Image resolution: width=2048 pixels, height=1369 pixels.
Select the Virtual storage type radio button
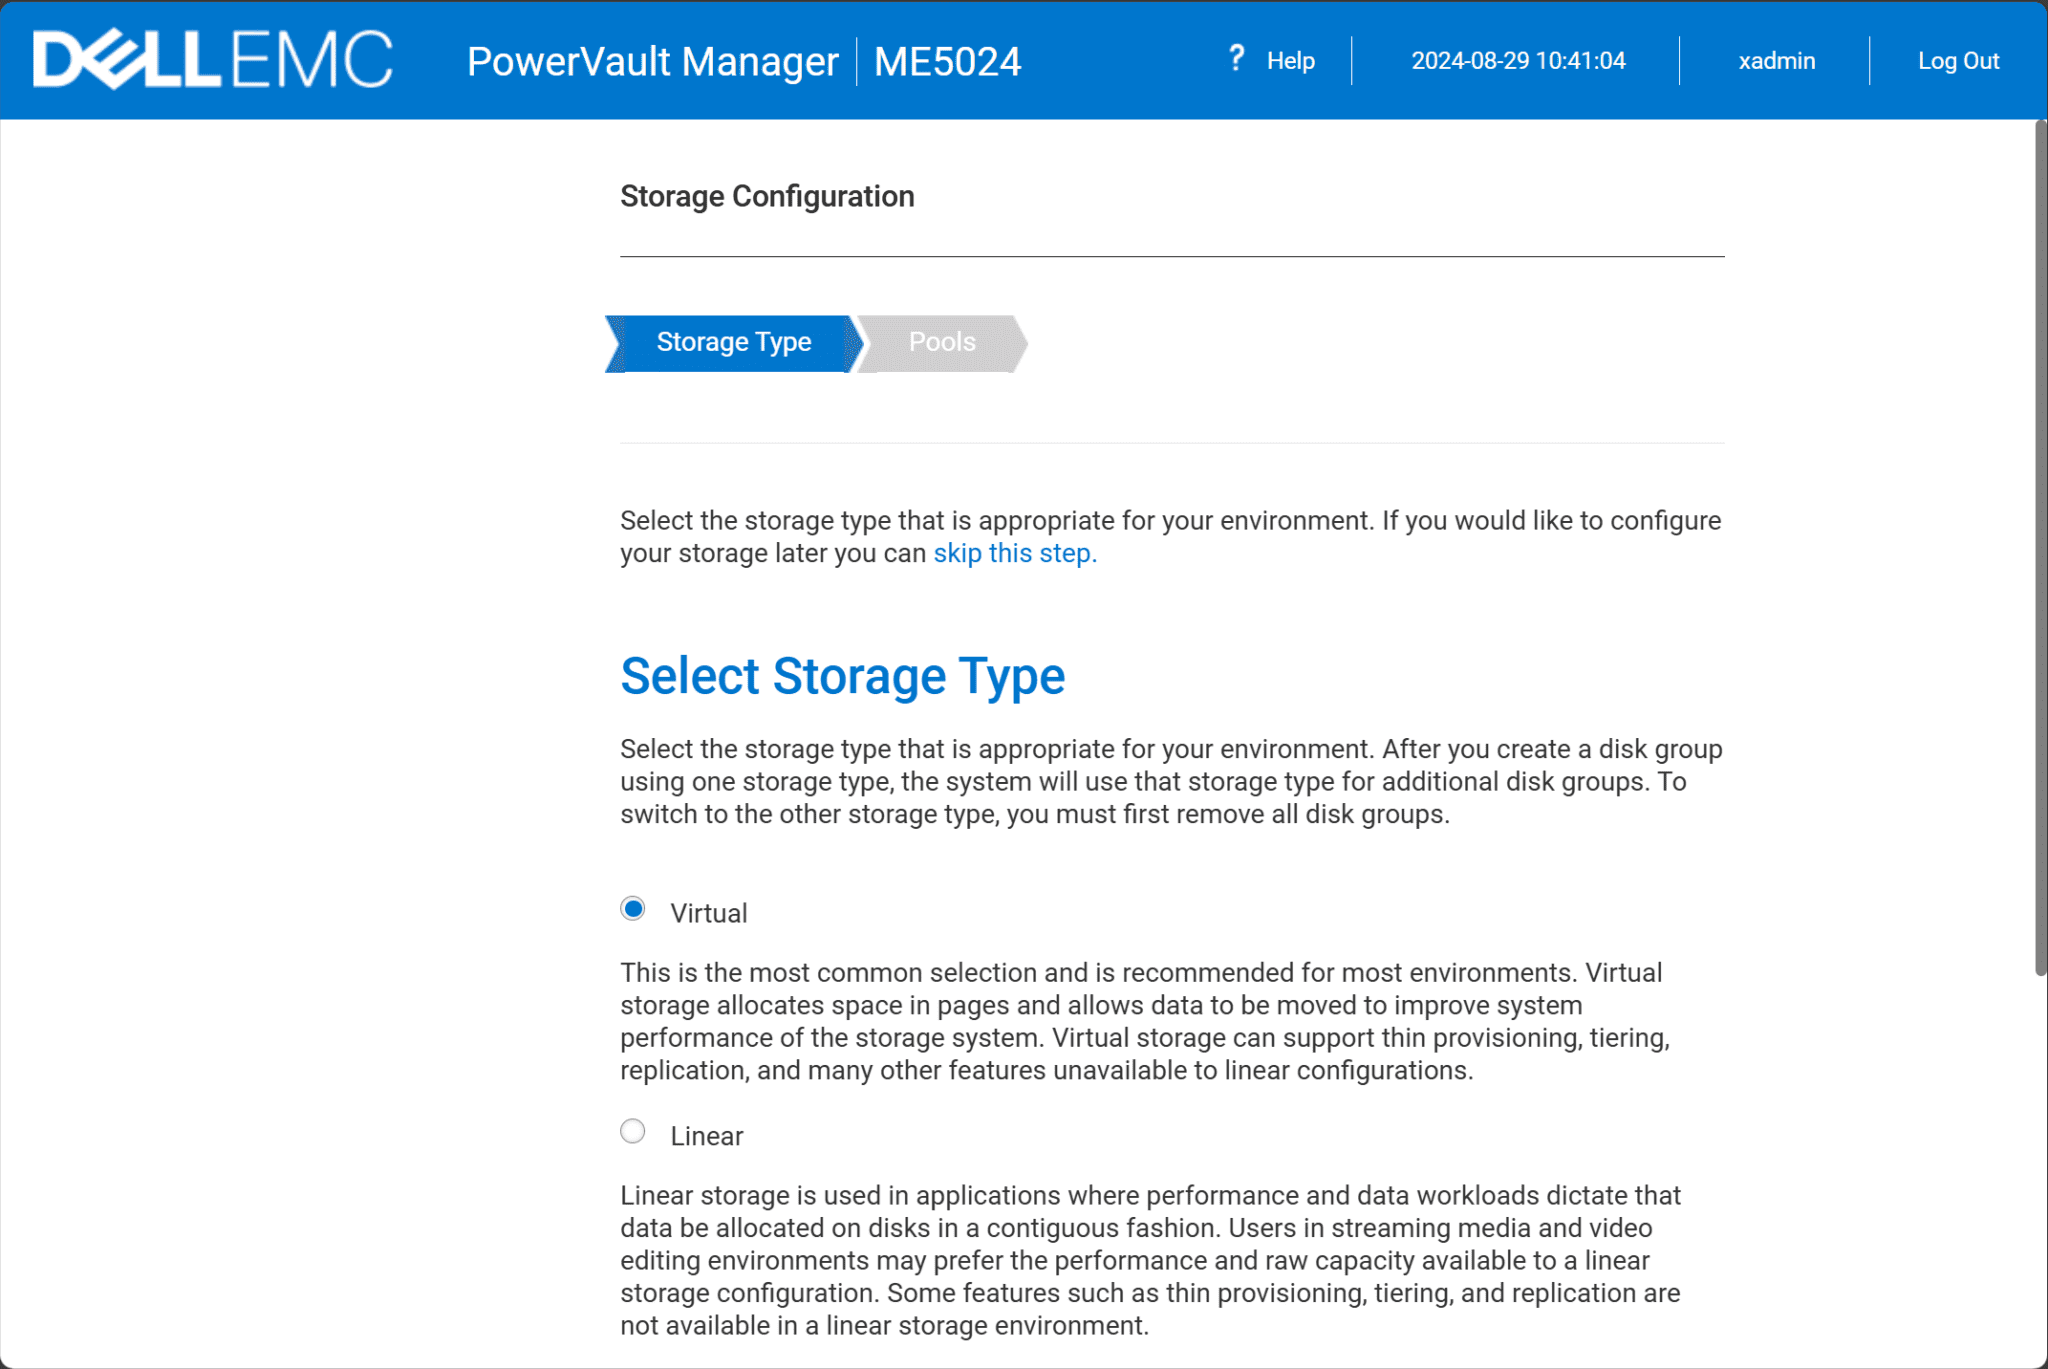(x=633, y=908)
